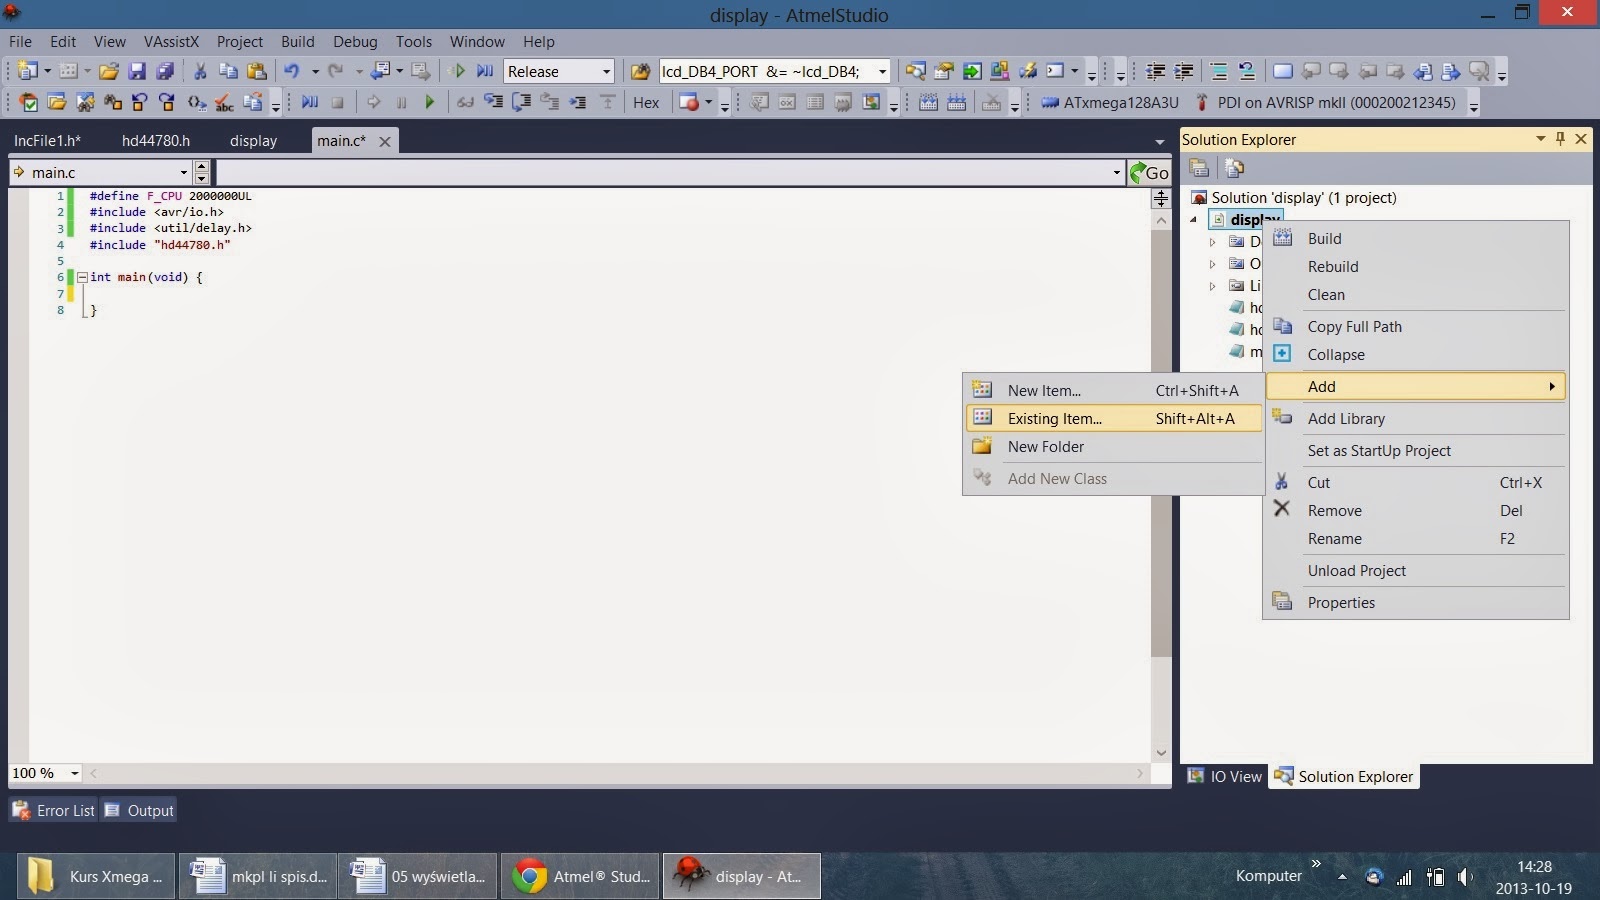This screenshot has width=1600, height=900.
Task: Select Copy Full Path in context menu
Action: 1416,326
